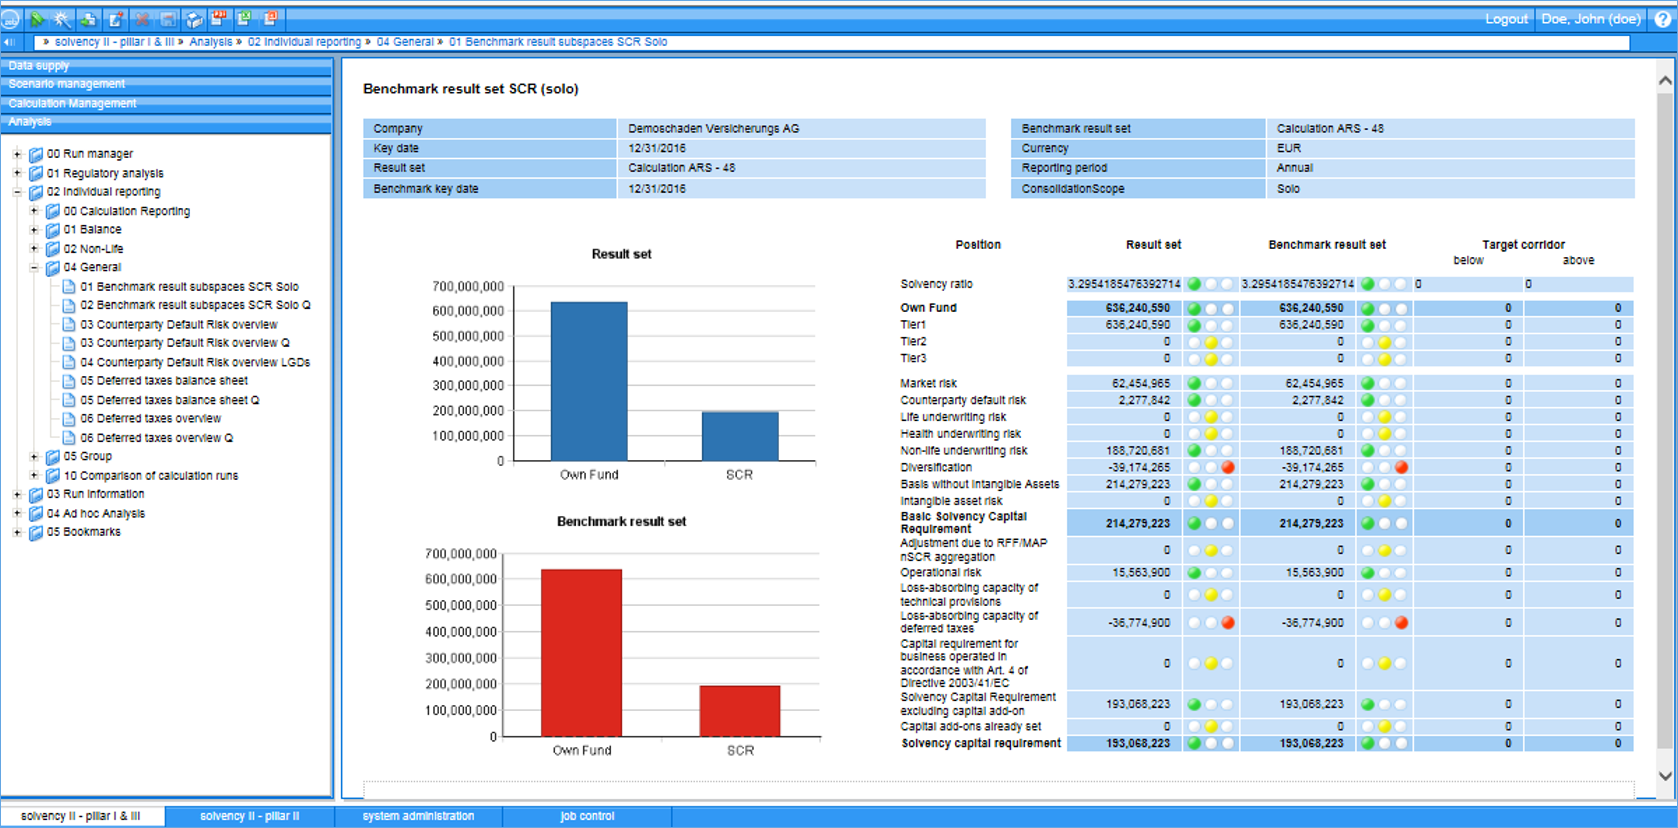Expand the 00 Run manager tree node
The image size is (1678, 828).
(17, 154)
